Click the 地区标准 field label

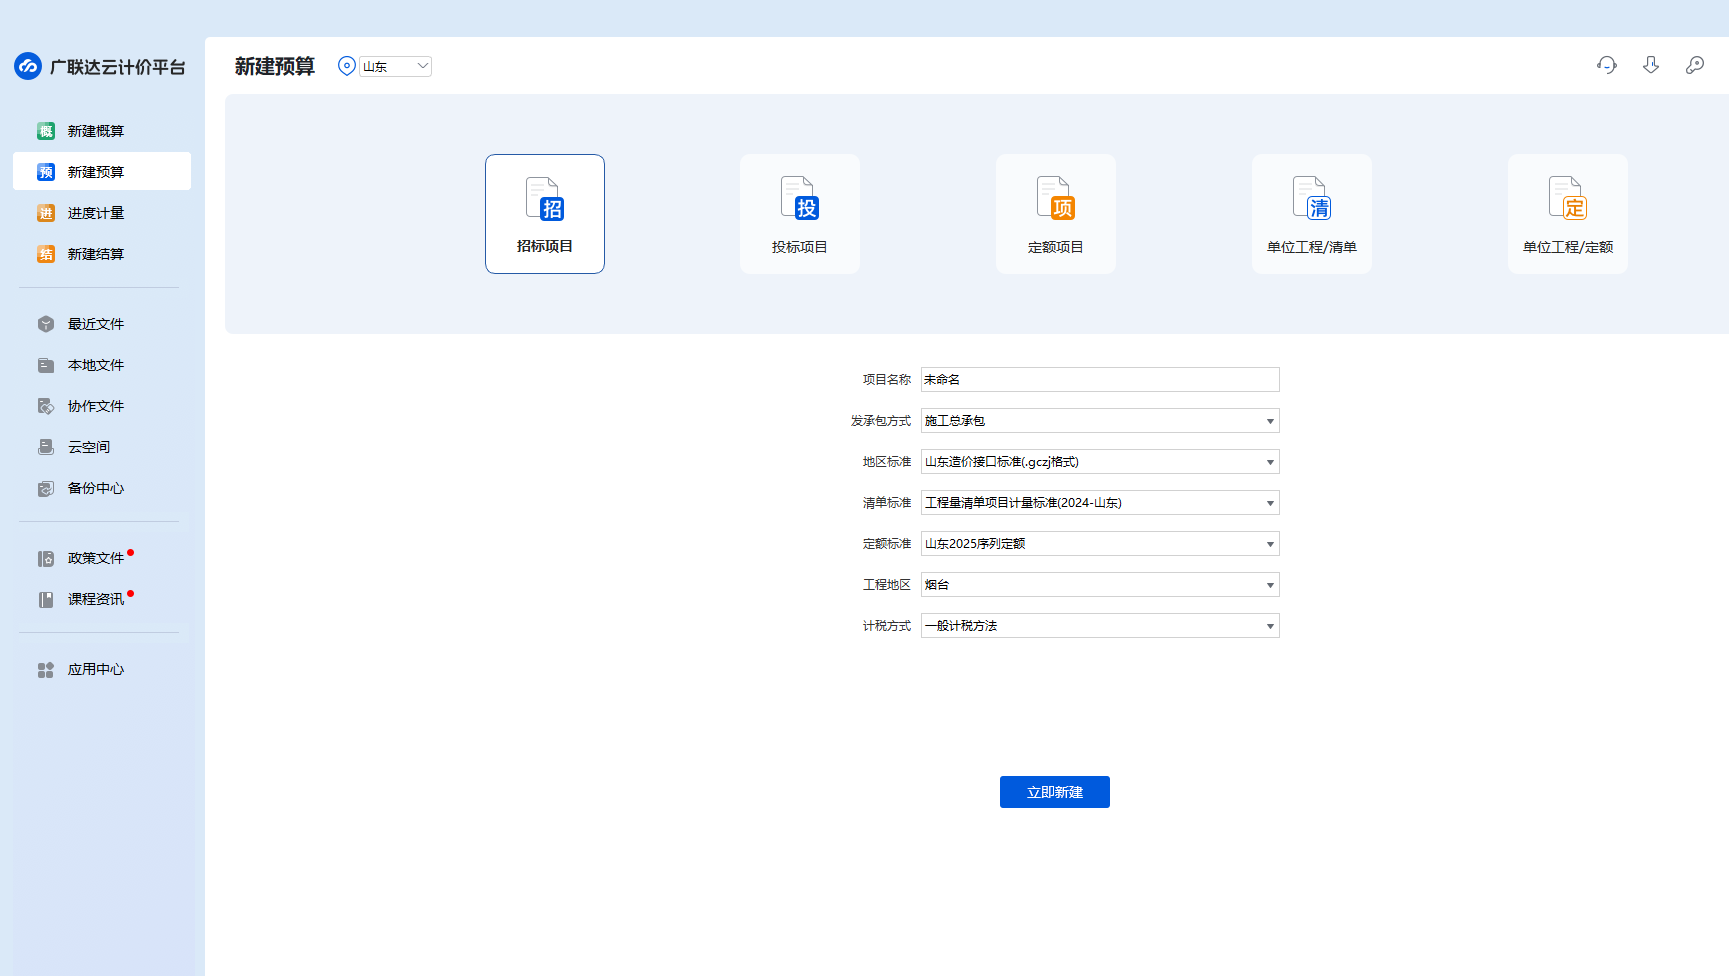(887, 462)
